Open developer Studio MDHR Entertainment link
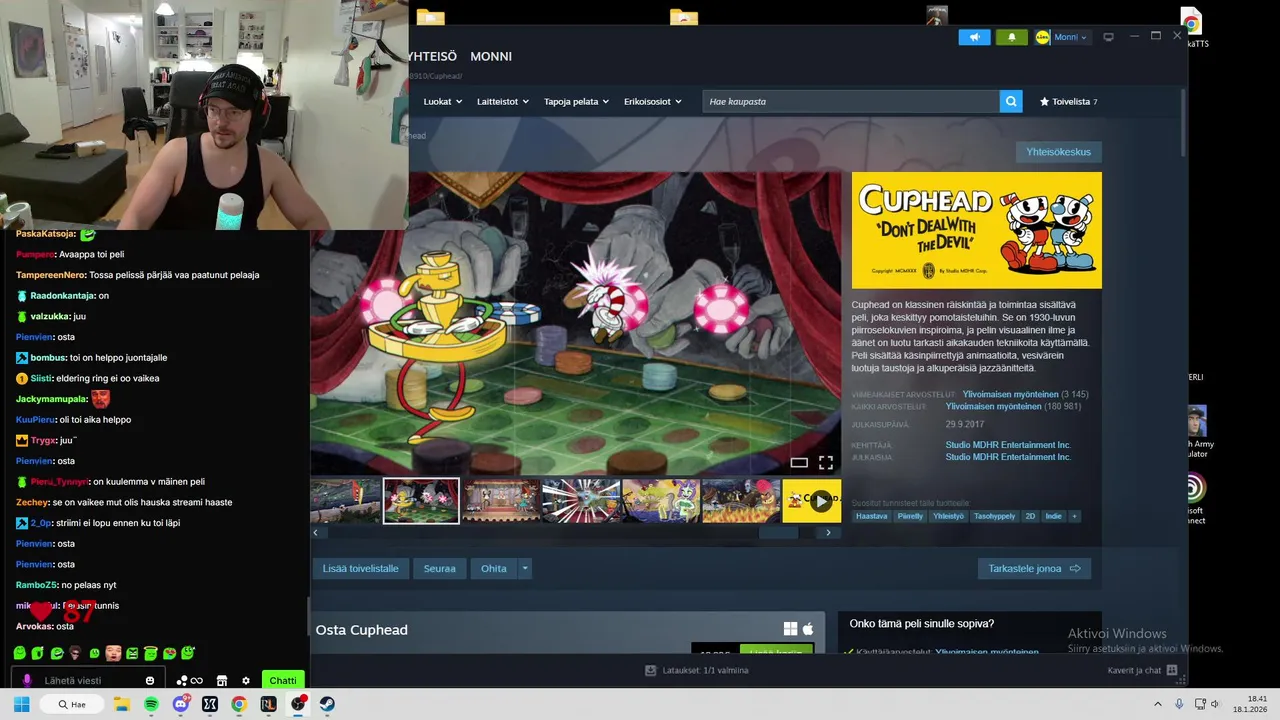1280x720 pixels. tap(1008, 445)
